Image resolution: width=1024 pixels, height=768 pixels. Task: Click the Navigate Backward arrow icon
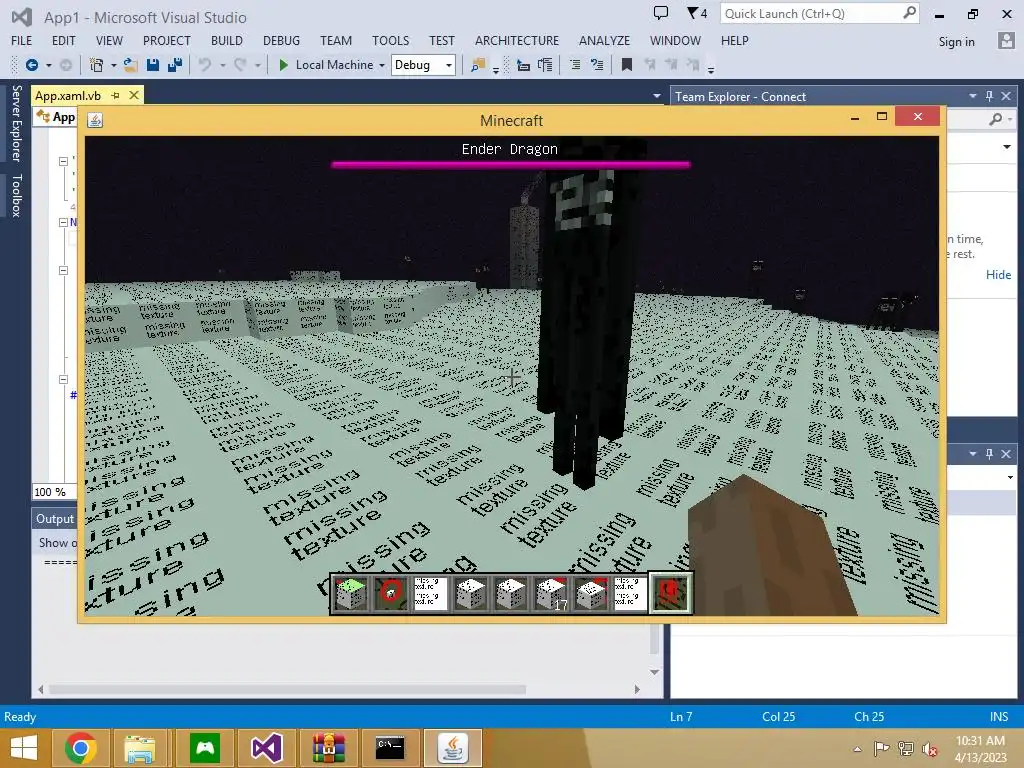tap(31, 65)
